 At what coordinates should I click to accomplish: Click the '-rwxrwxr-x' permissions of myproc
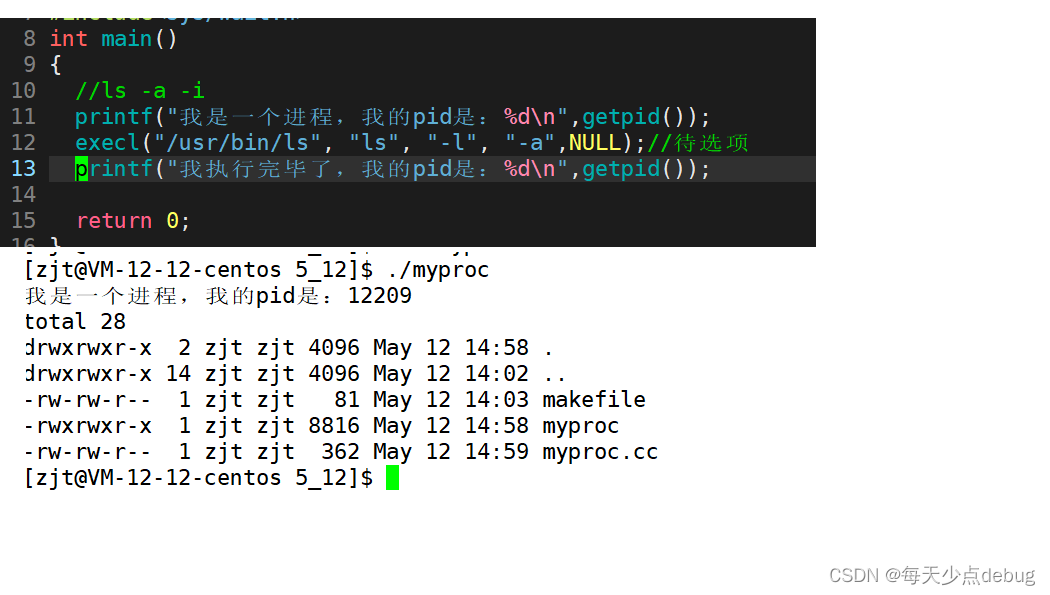[x=88, y=426]
